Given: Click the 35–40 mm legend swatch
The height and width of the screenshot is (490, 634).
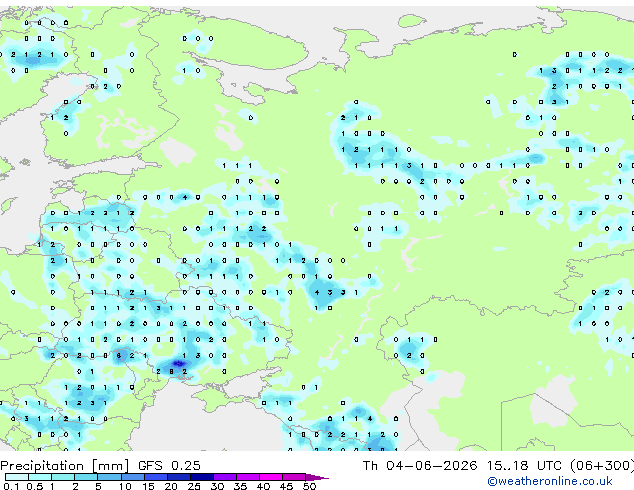Looking at the screenshot, I should pyautogui.click(x=248, y=477).
